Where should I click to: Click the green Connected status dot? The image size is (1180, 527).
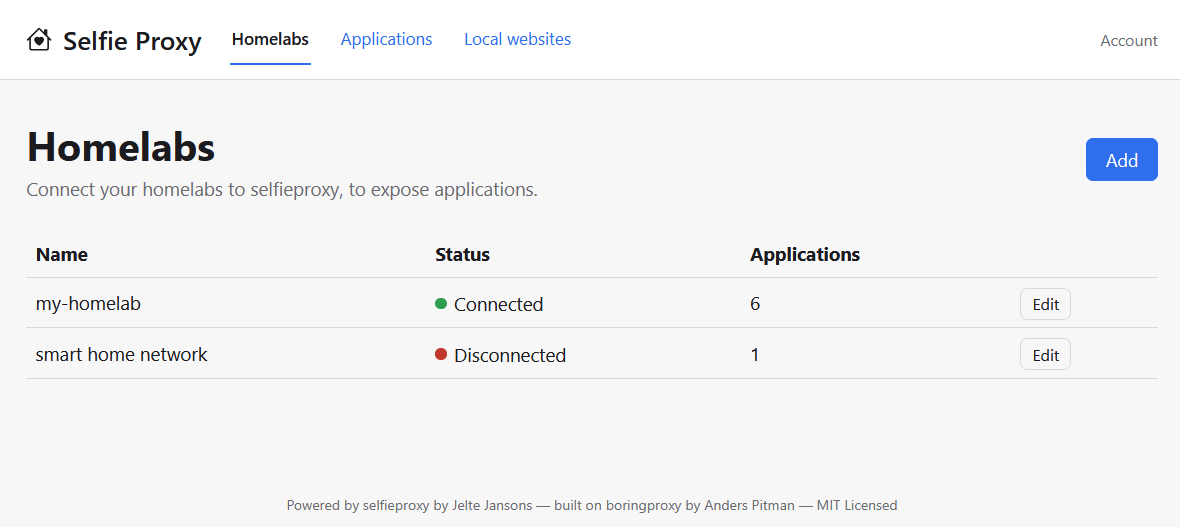tap(441, 303)
